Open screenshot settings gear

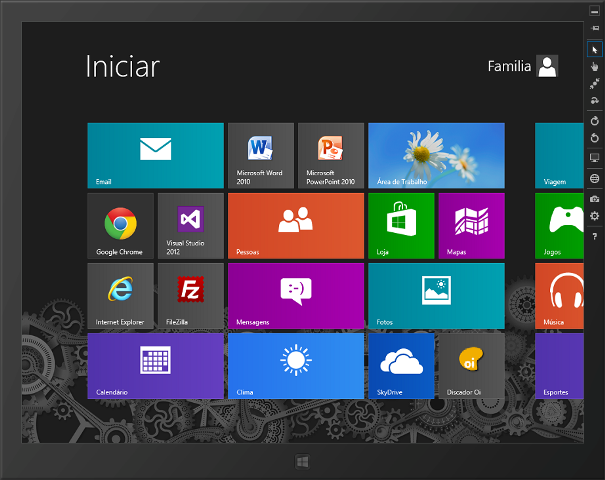(595, 216)
